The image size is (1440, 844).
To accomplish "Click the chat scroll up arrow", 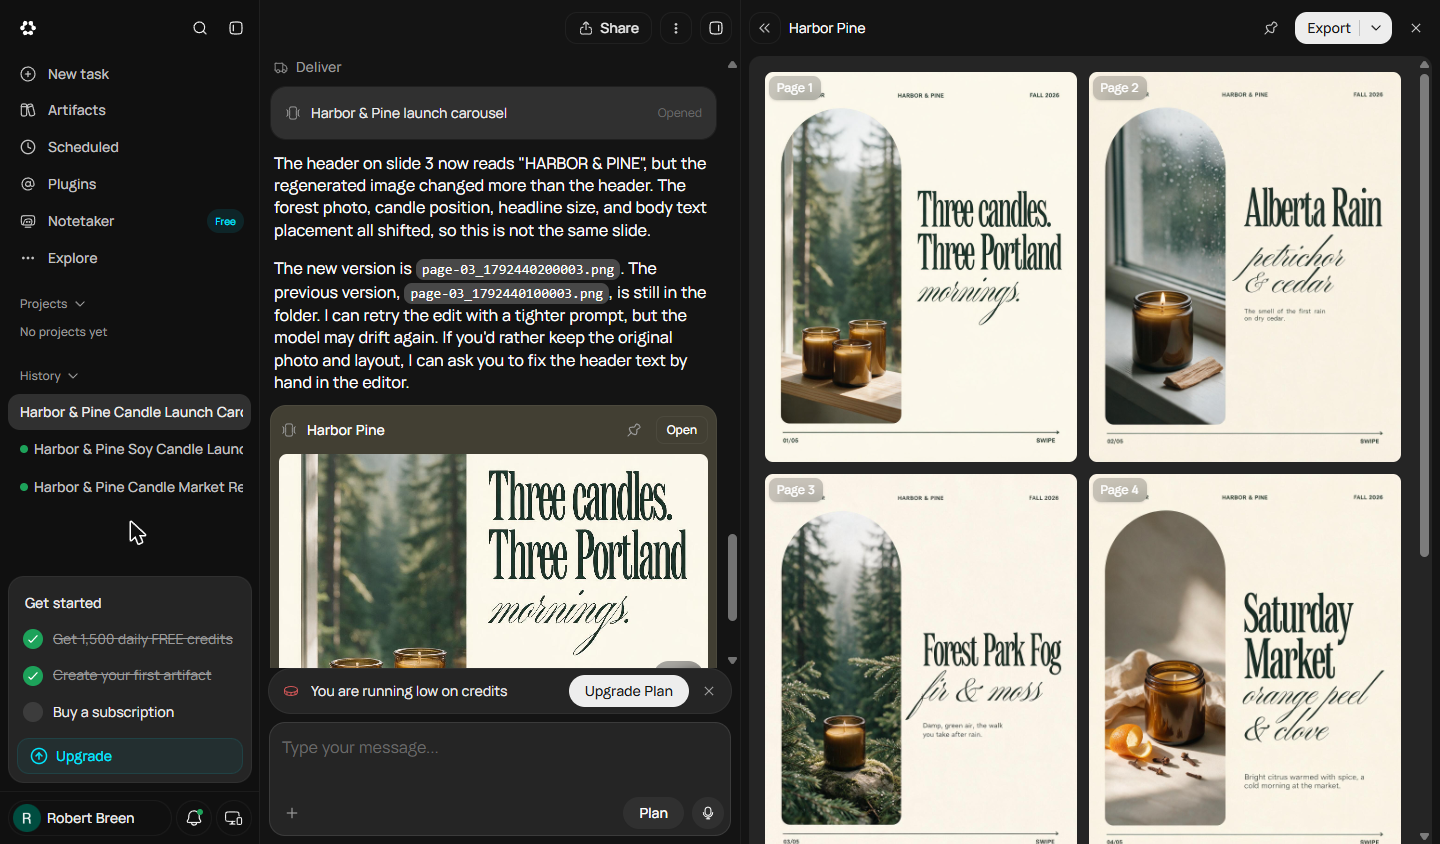I will click(x=732, y=65).
